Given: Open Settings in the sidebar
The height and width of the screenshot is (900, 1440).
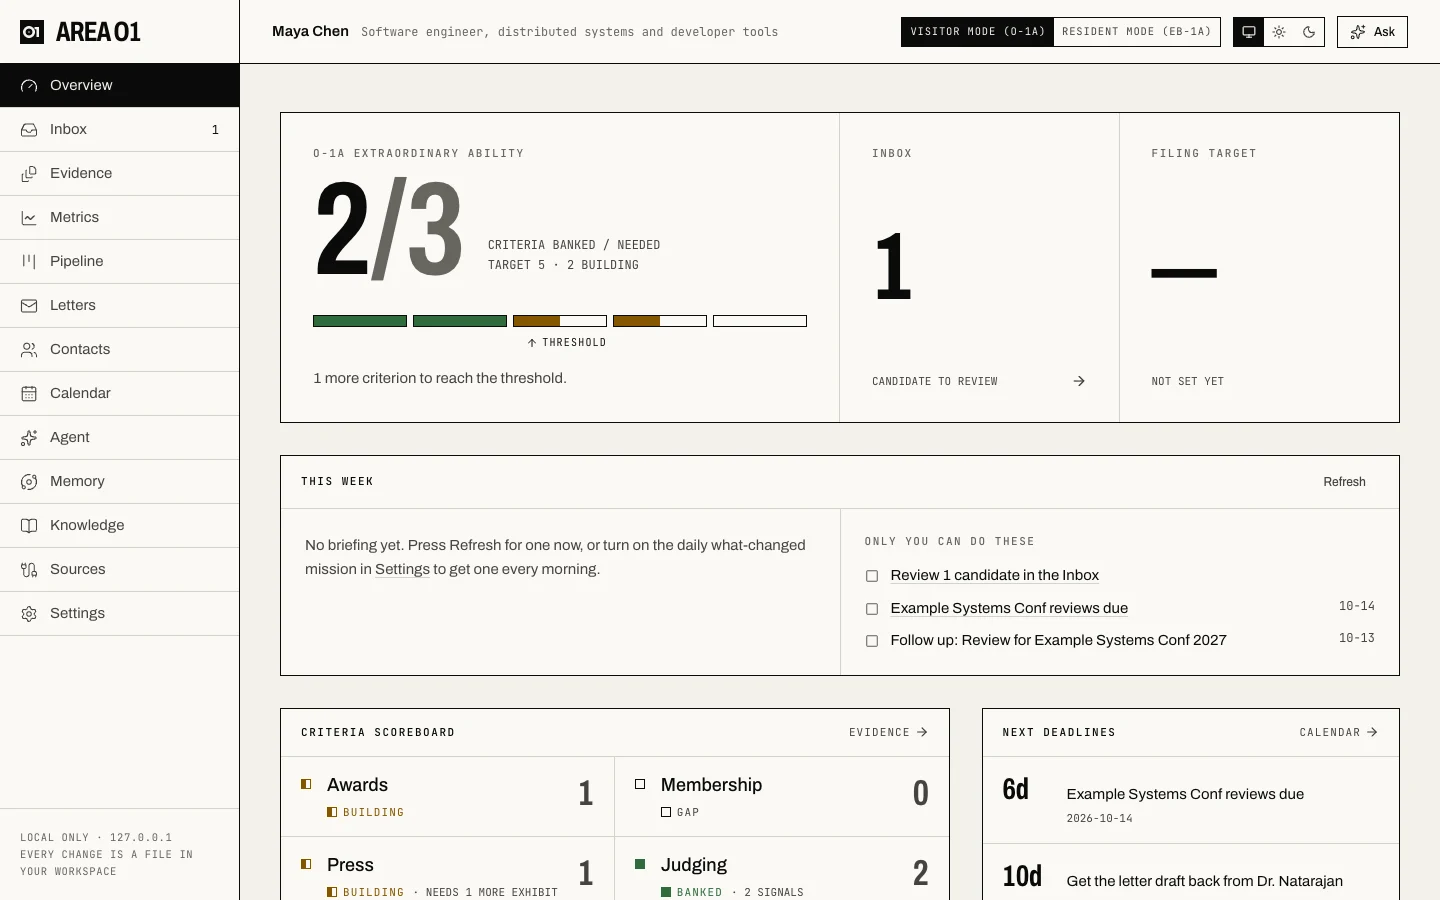Looking at the screenshot, I should 120,613.
